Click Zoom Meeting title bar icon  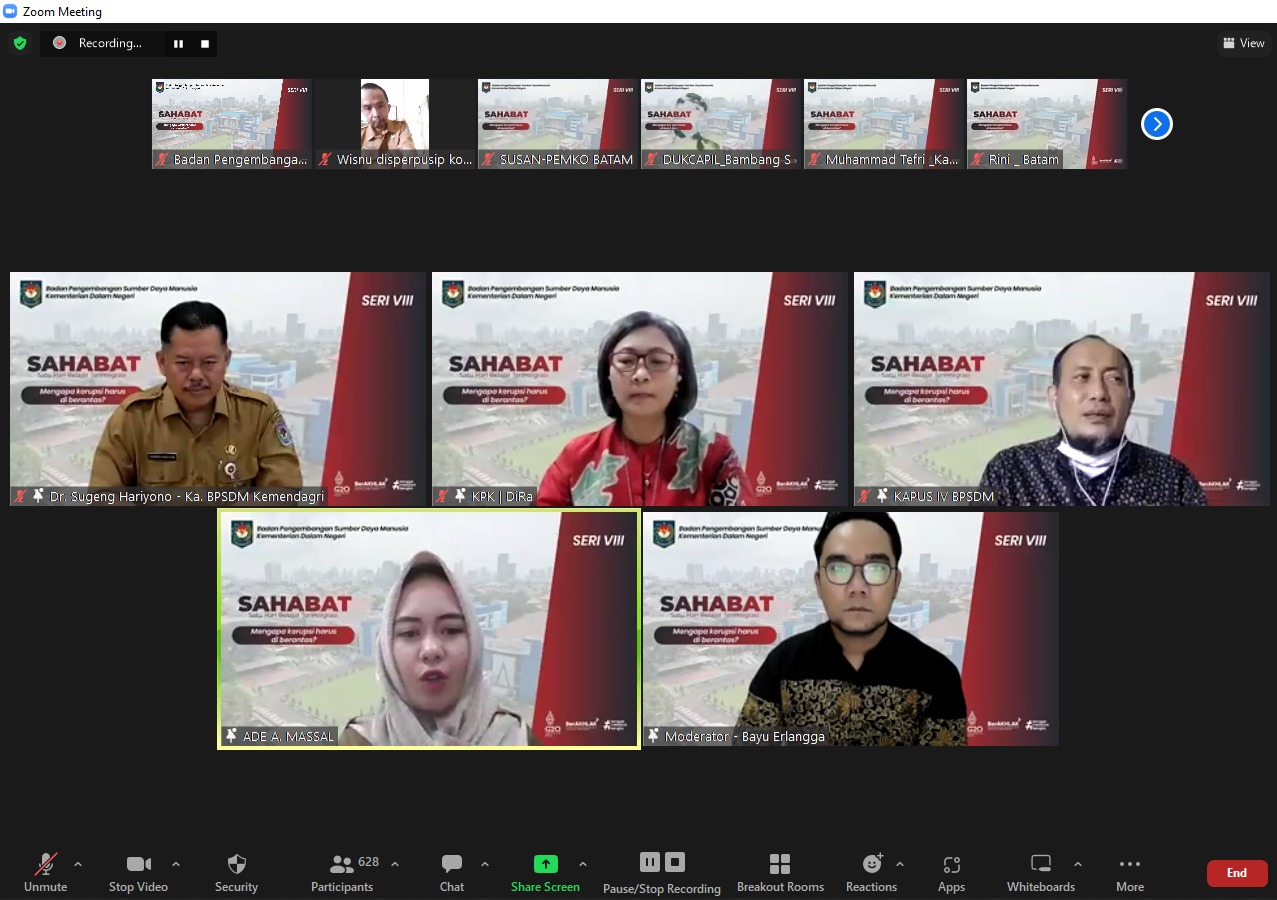point(10,11)
